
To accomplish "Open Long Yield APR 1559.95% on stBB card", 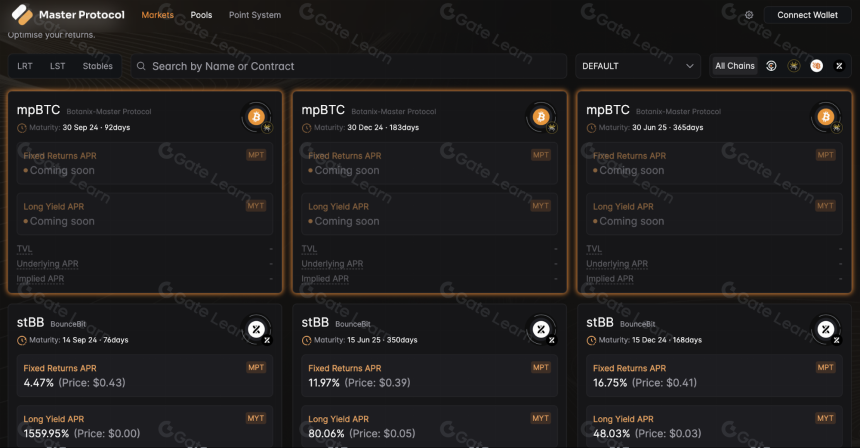I will point(145,427).
